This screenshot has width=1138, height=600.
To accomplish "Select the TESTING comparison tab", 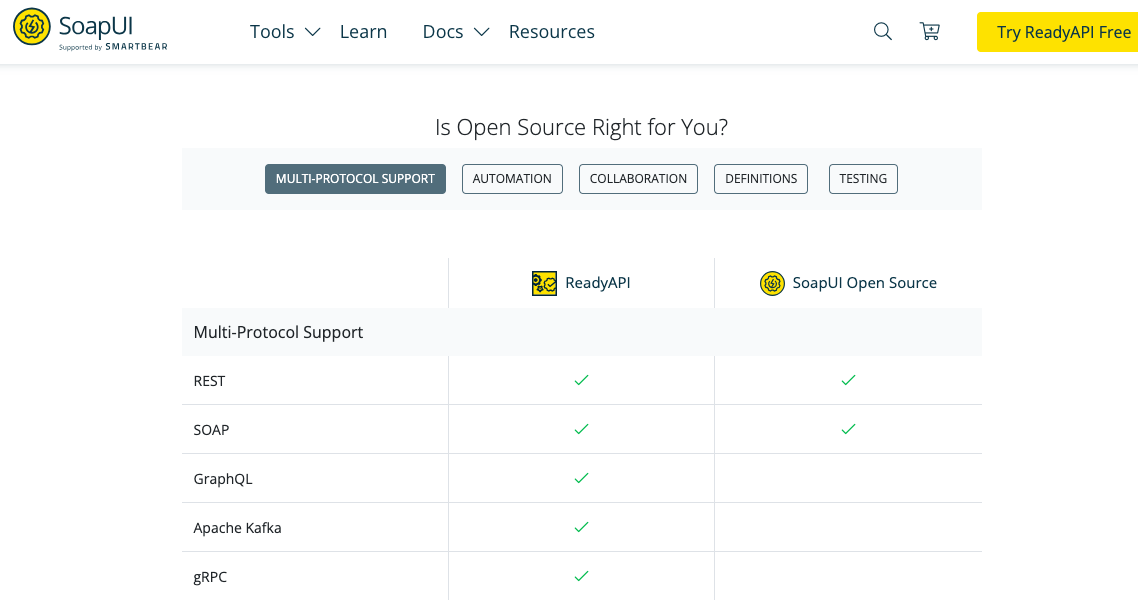I will [x=862, y=178].
